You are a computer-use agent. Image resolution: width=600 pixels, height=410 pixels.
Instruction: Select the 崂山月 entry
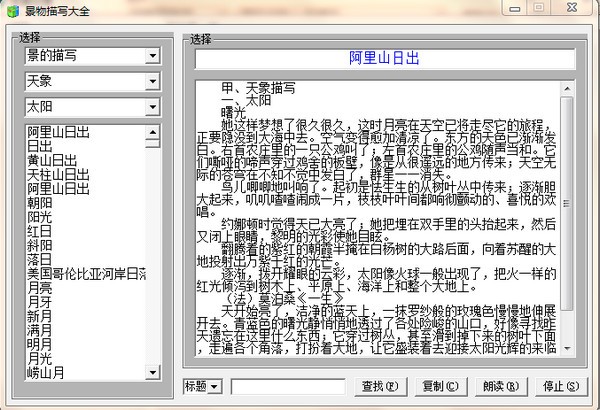click(x=46, y=371)
